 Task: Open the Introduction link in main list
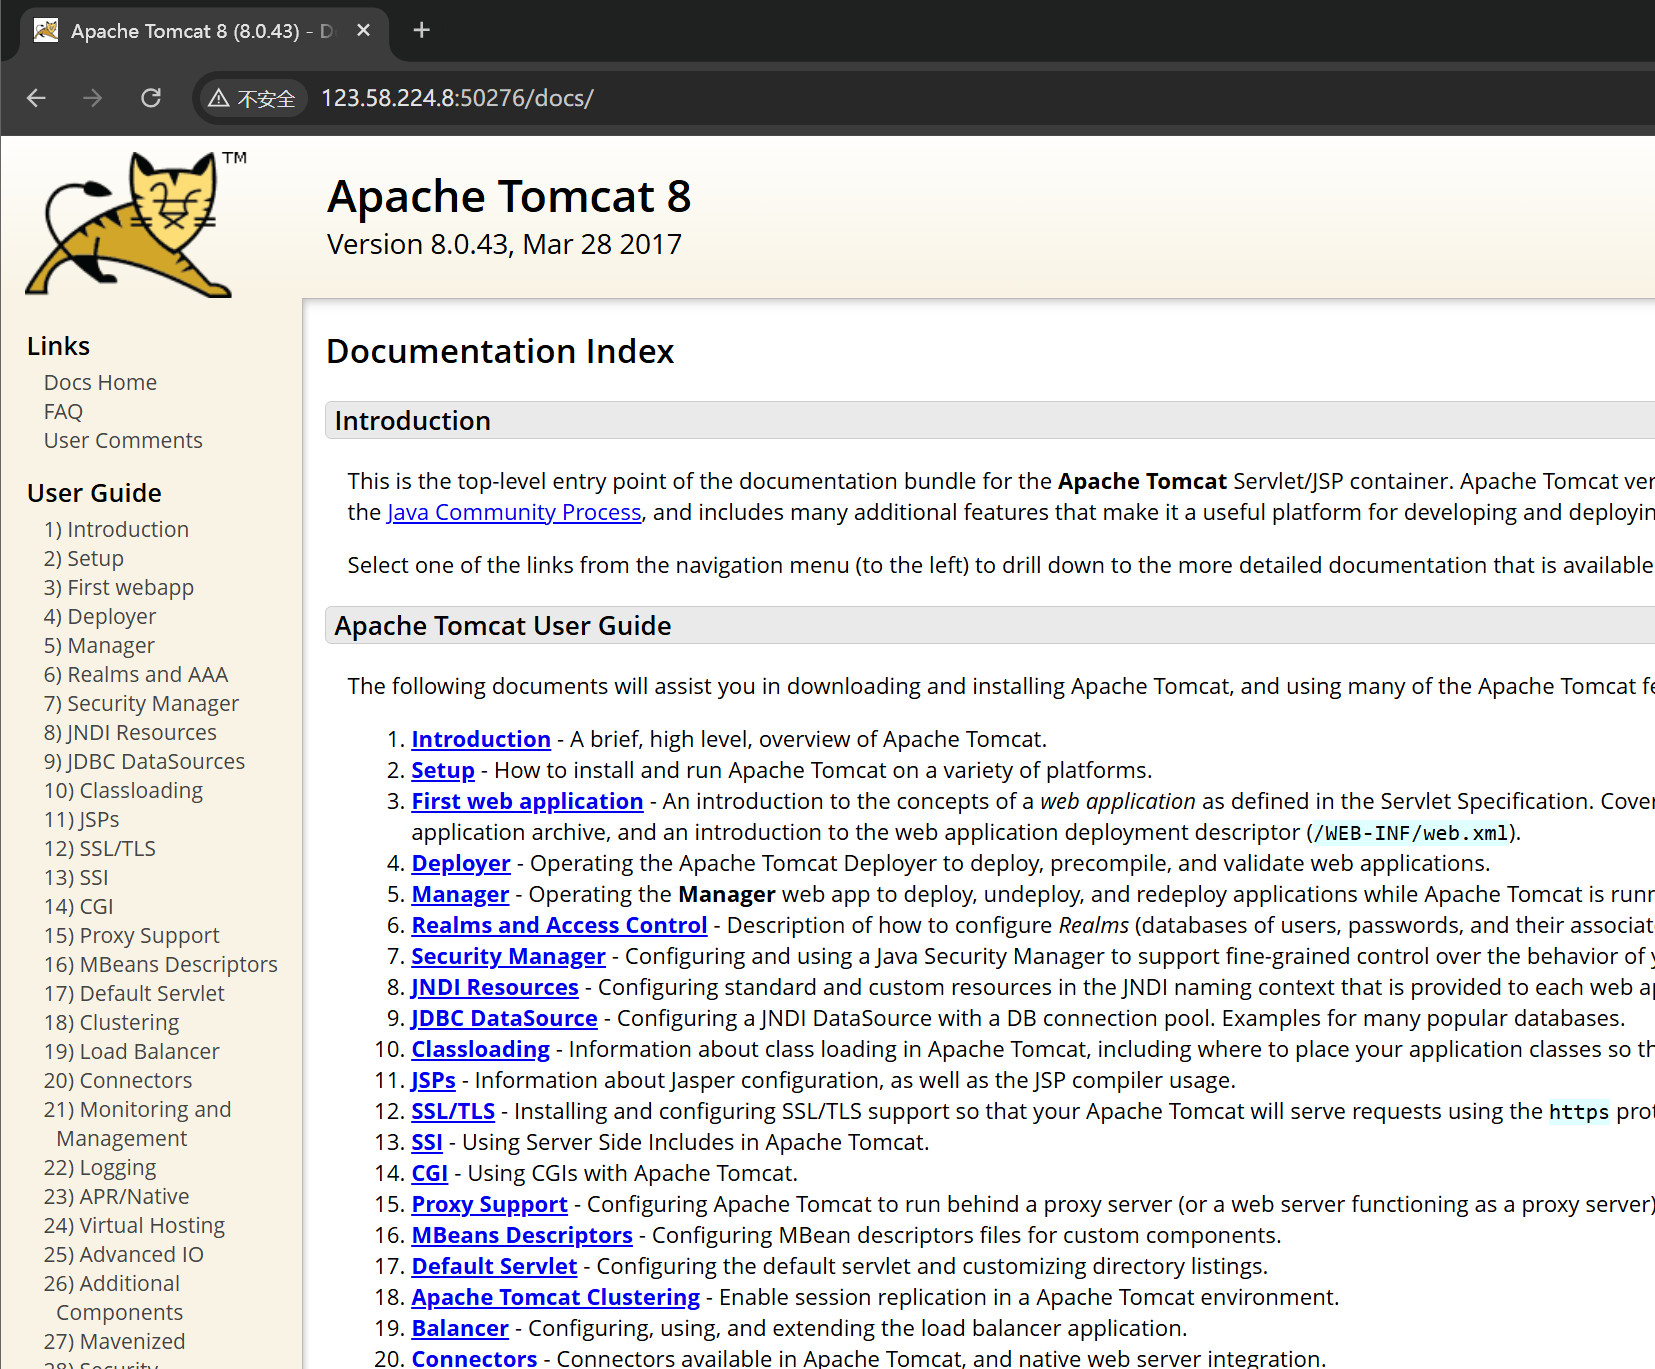click(481, 739)
